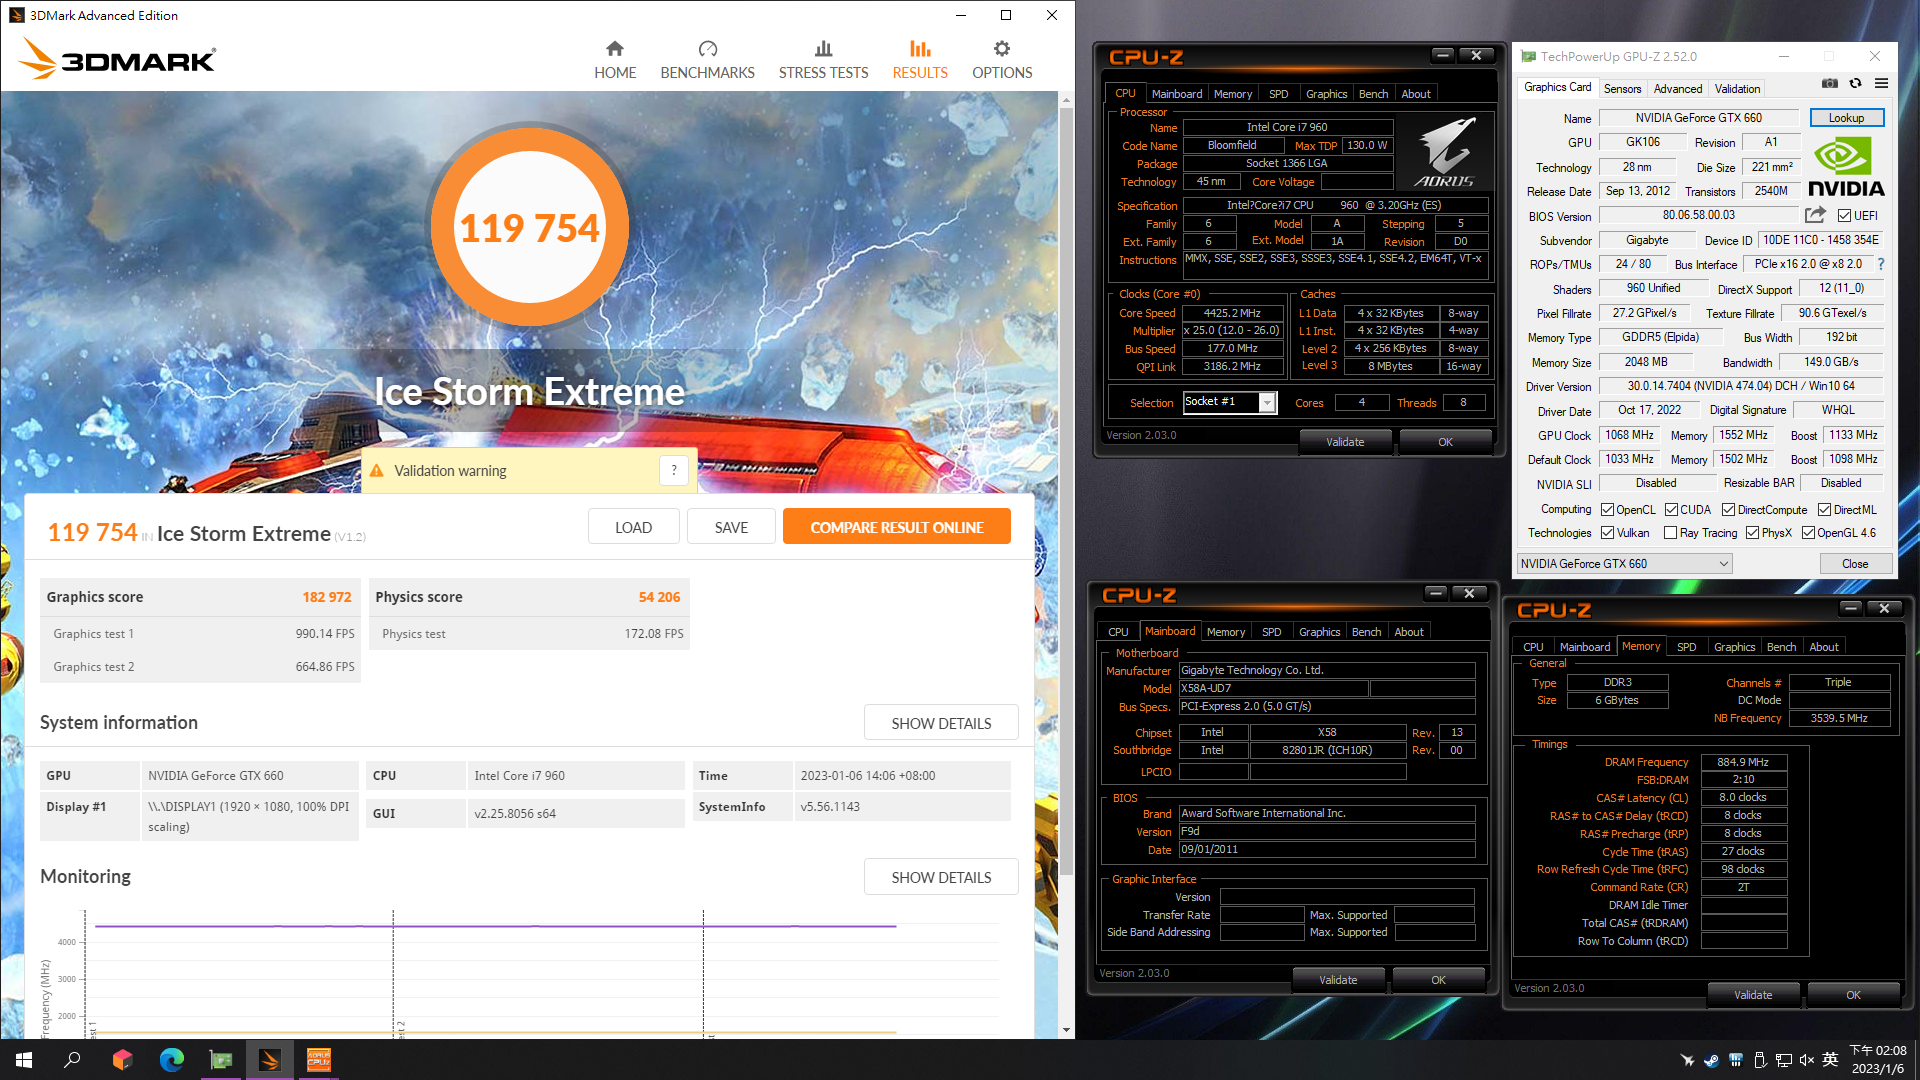
Task: Open Windows Start menu
Action: tap(24, 1060)
